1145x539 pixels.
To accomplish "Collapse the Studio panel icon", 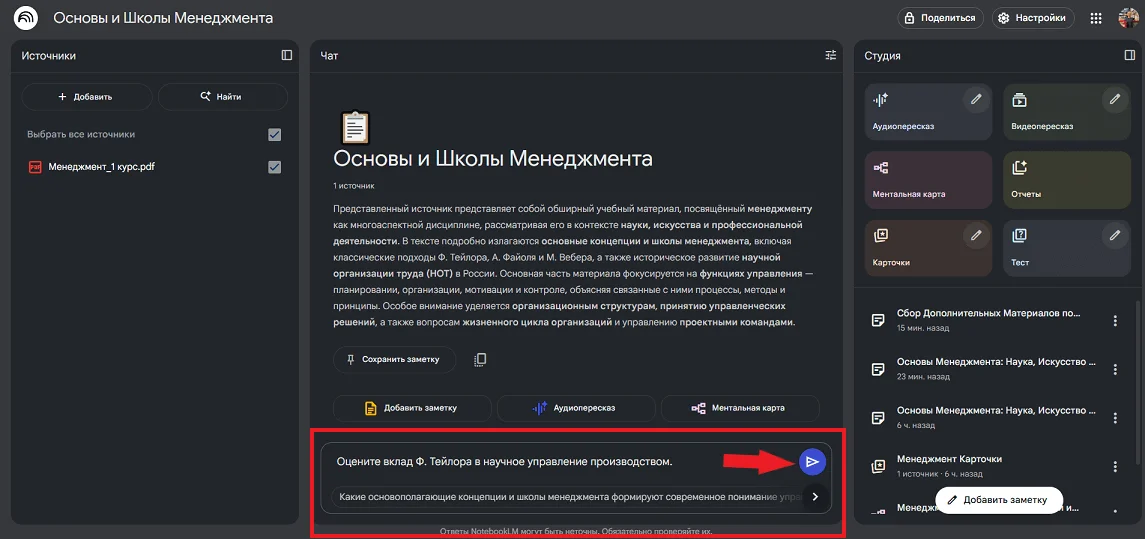I will (x=1130, y=55).
